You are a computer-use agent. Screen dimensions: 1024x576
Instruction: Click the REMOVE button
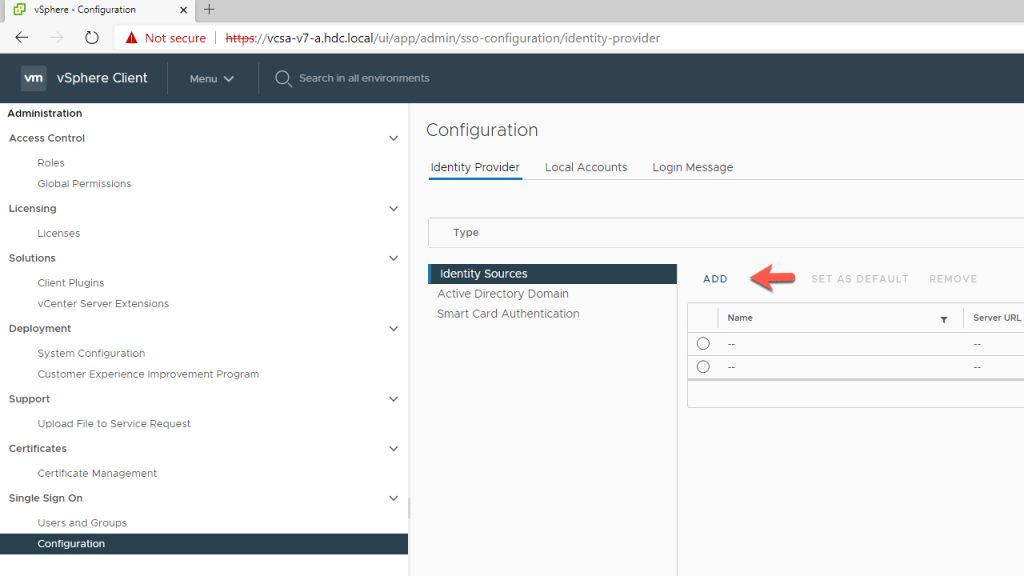(953, 279)
